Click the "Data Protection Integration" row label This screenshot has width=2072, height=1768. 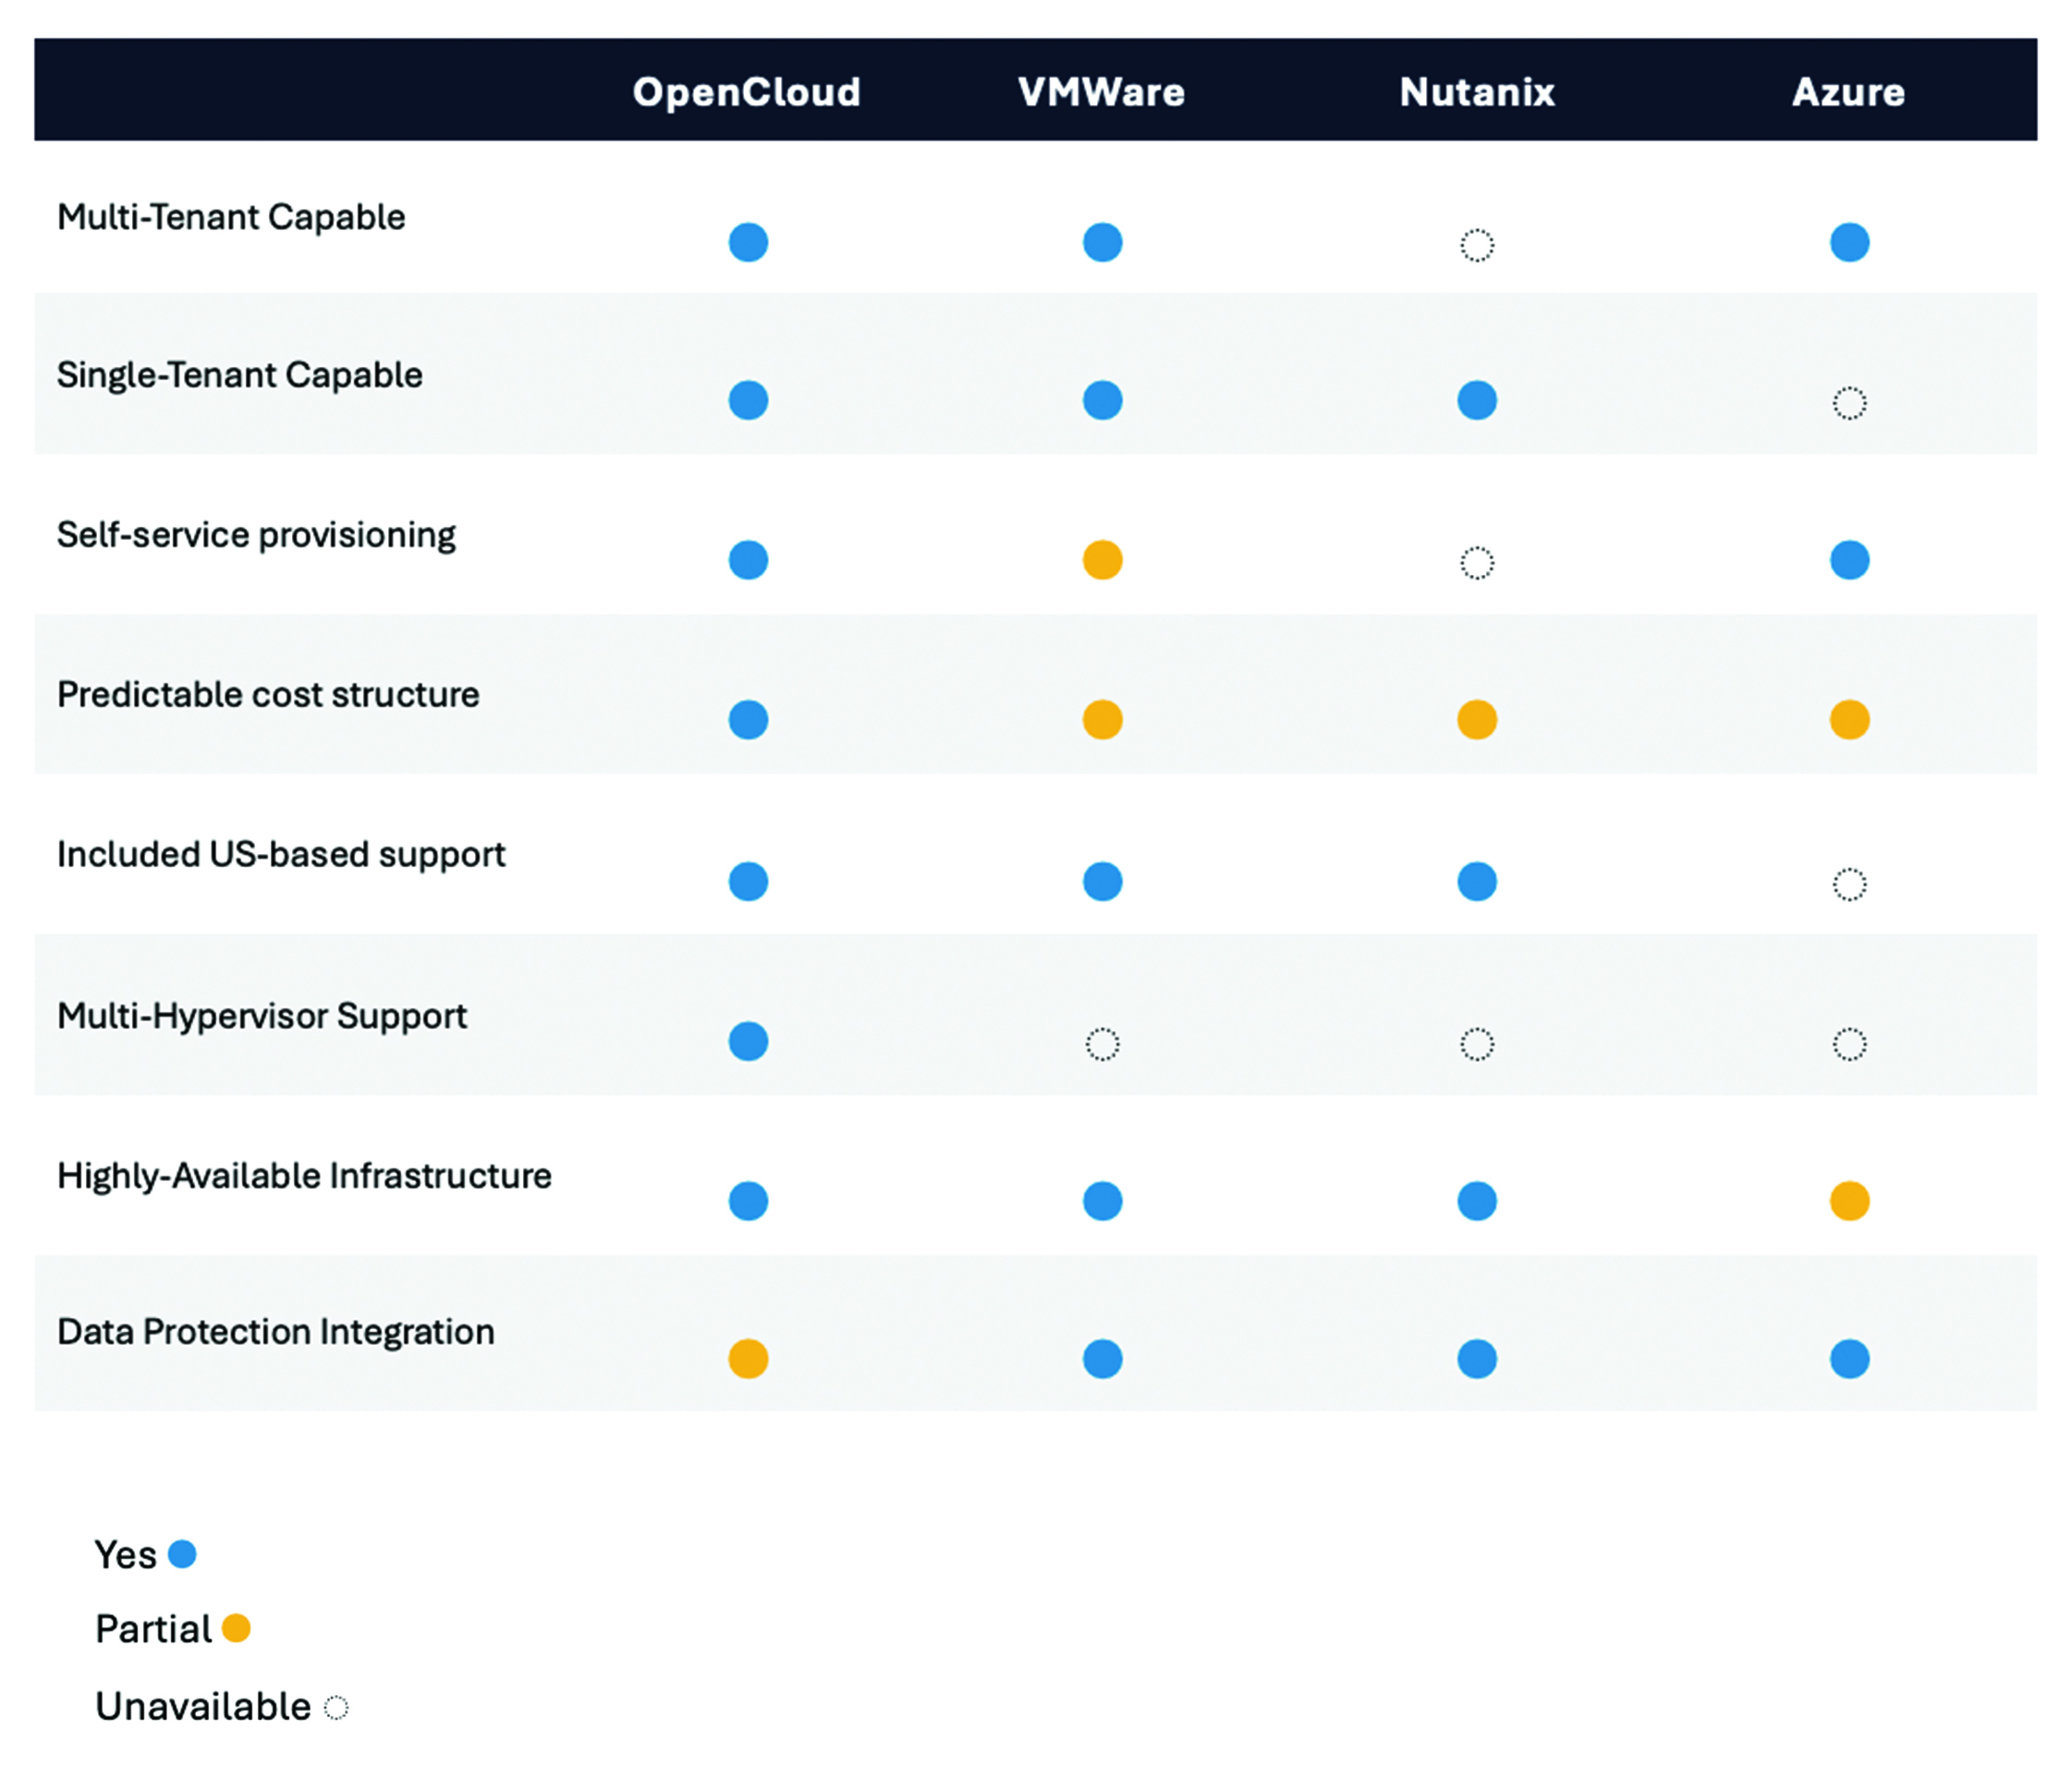click(276, 1333)
